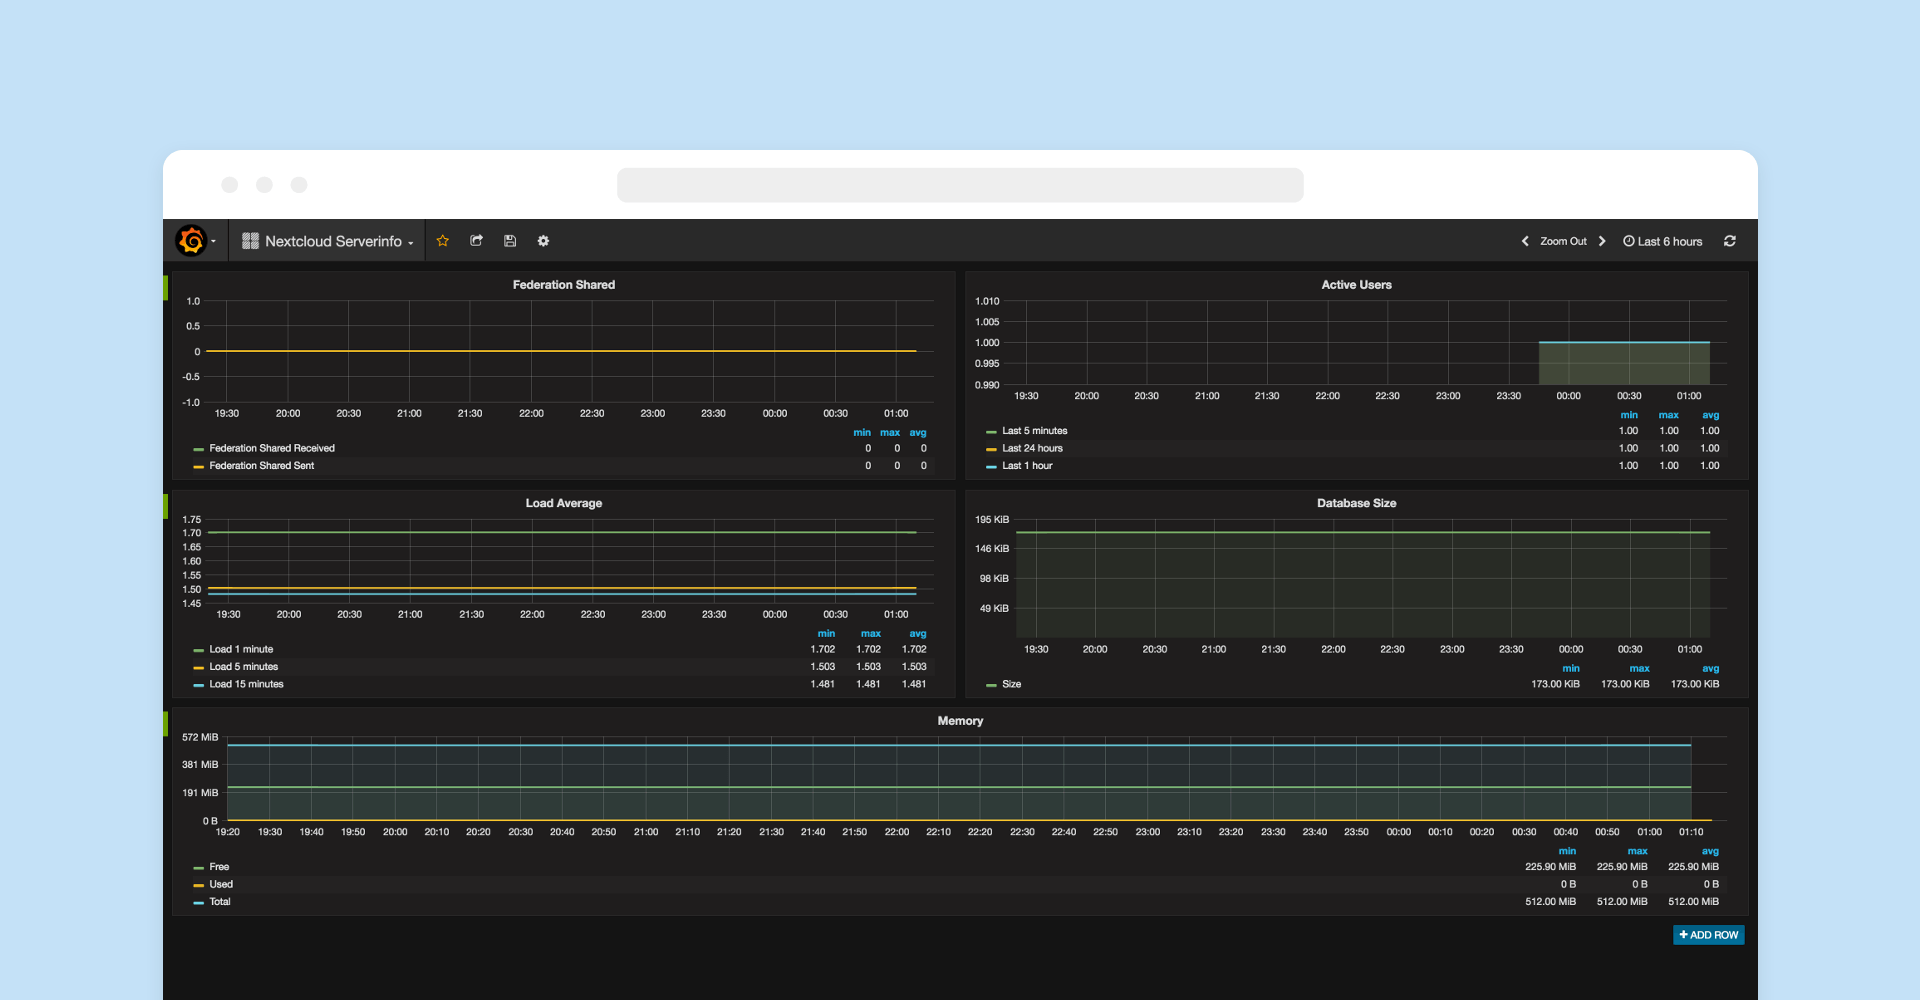Click the Zoom Out button
Image resolution: width=1920 pixels, height=1000 pixels.
[1563, 241]
